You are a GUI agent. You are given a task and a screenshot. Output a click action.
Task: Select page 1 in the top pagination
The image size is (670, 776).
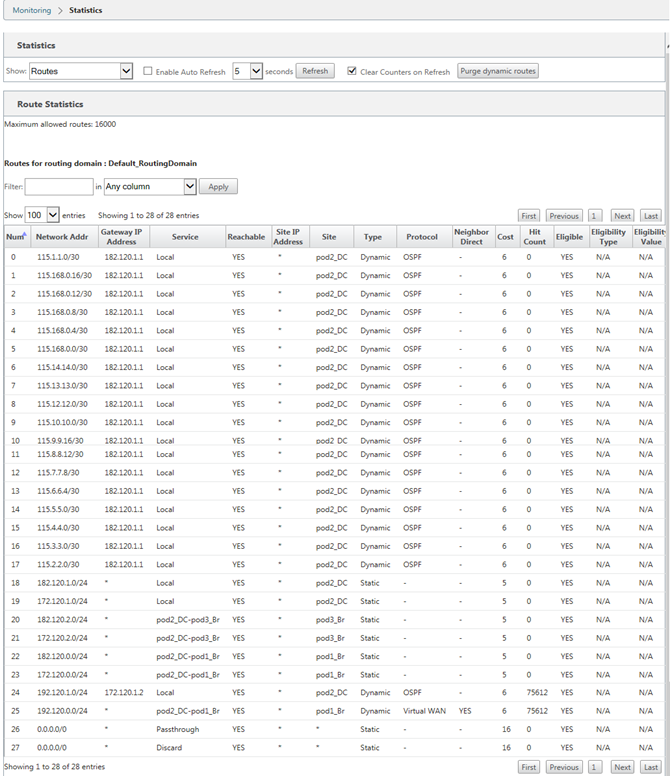coord(594,216)
